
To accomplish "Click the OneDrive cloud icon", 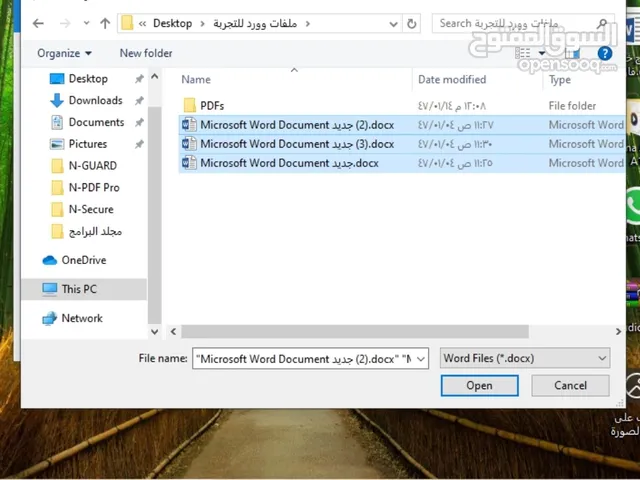I will 50,260.
